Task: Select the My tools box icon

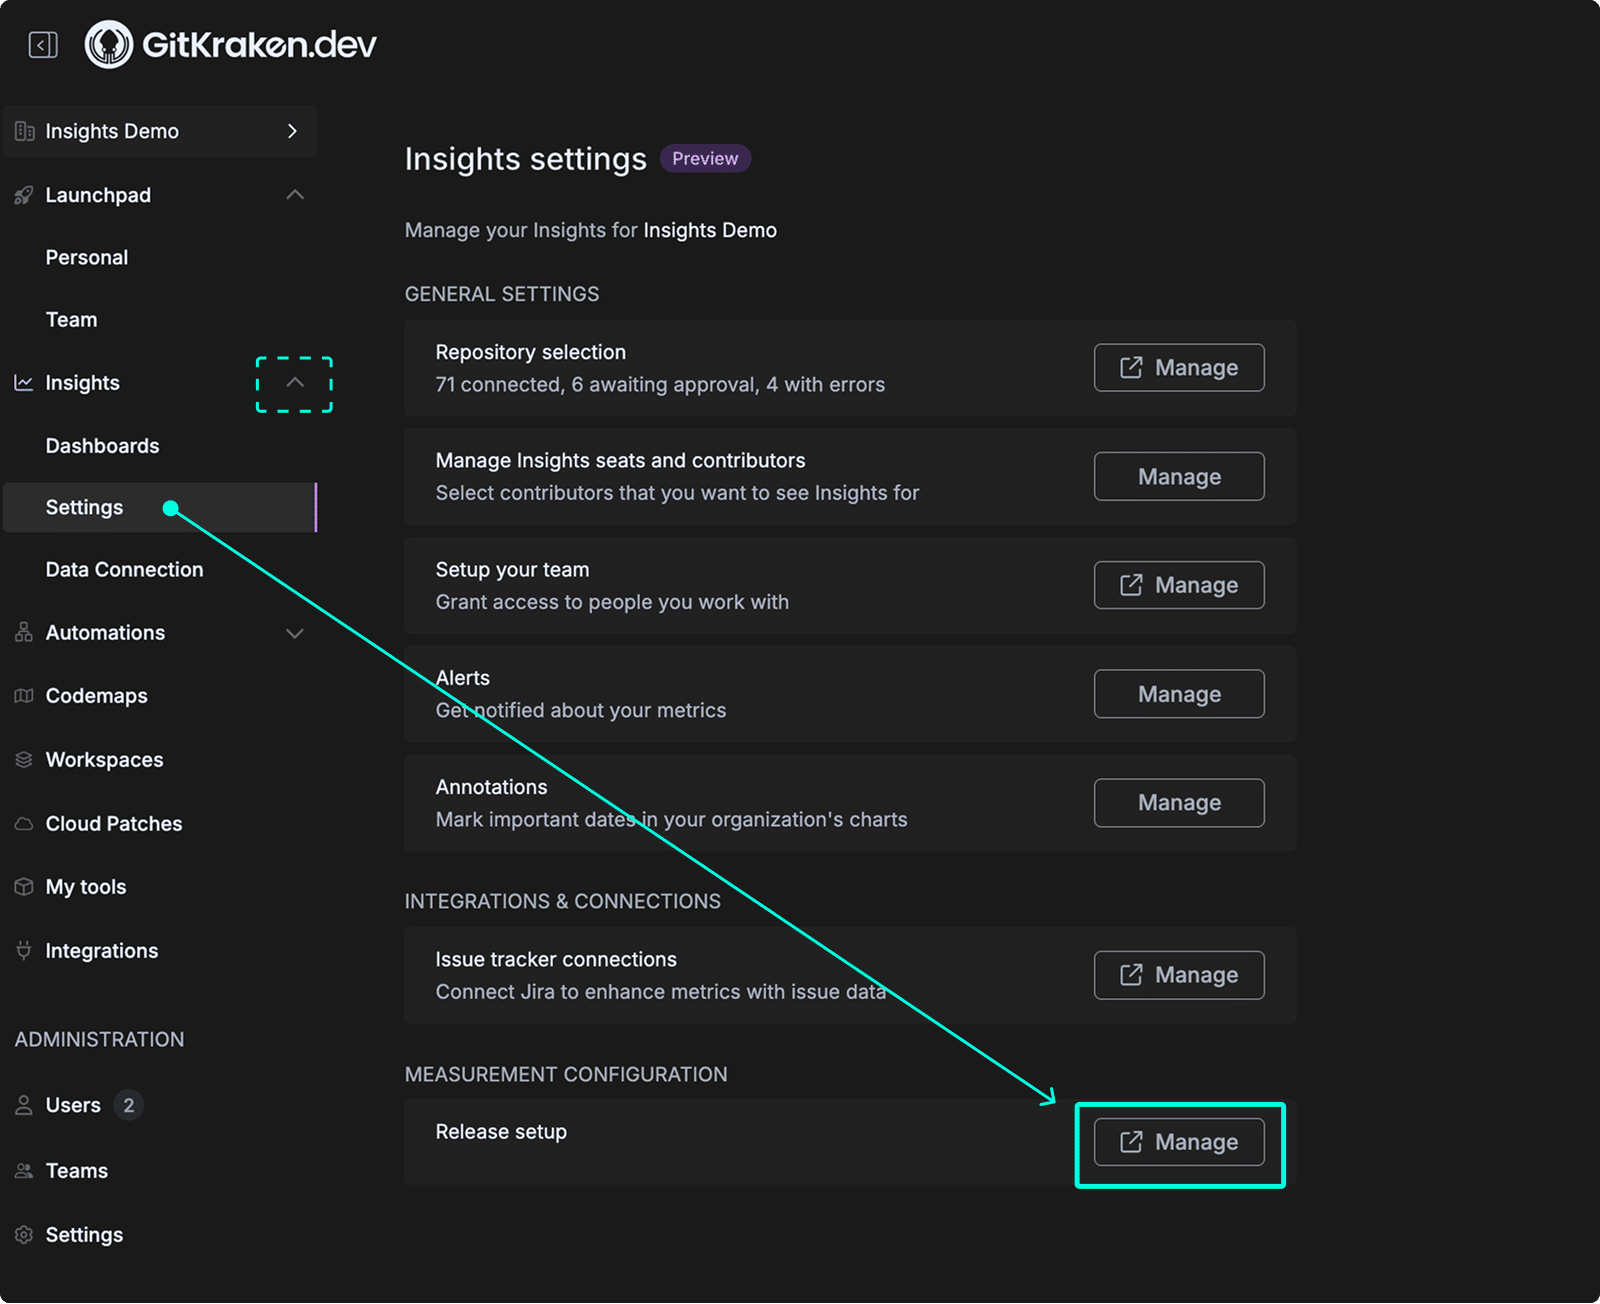Action: coord(22,886)
